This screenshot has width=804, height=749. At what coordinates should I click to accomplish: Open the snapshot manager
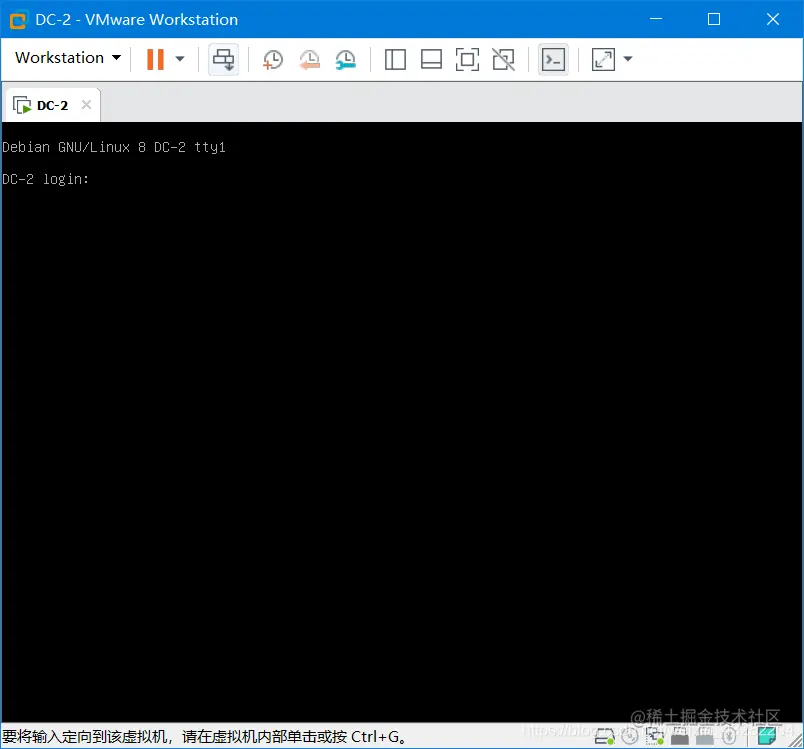coord(346,59)
